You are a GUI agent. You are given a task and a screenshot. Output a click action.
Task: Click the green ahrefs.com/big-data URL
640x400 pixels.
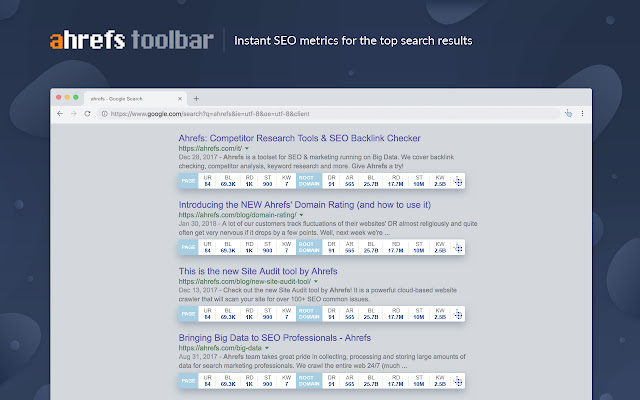coord(220,348)
